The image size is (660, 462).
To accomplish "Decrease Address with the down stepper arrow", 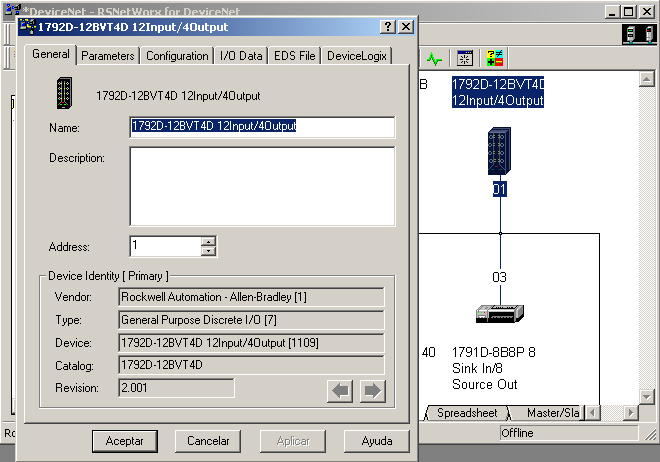I will (x=209, y=251).
